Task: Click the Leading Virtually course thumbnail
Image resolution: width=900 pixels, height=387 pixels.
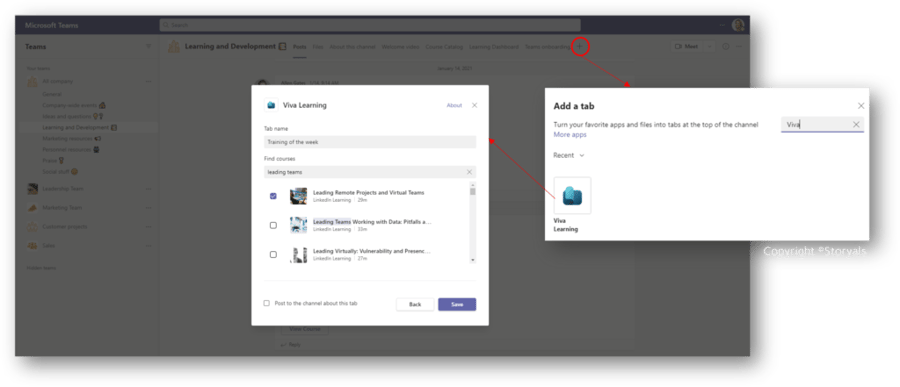Action: [298, 254]
